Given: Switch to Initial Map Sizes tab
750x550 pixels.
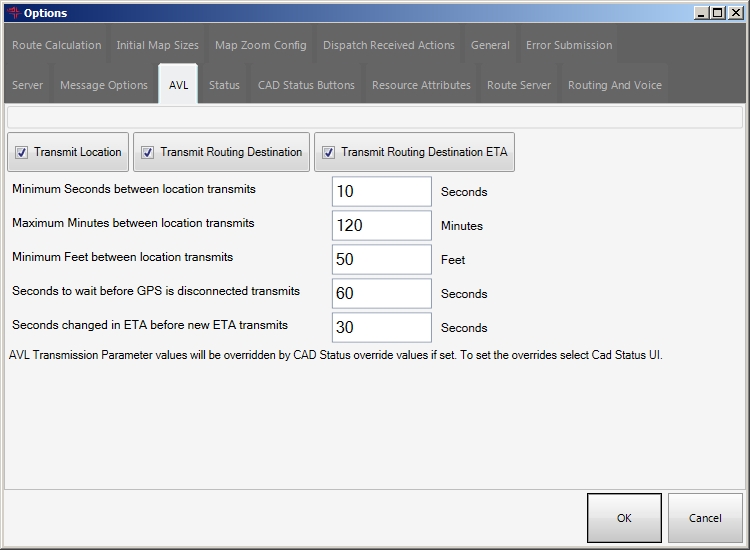Looking at the screenshot, I should coord(157,45).
